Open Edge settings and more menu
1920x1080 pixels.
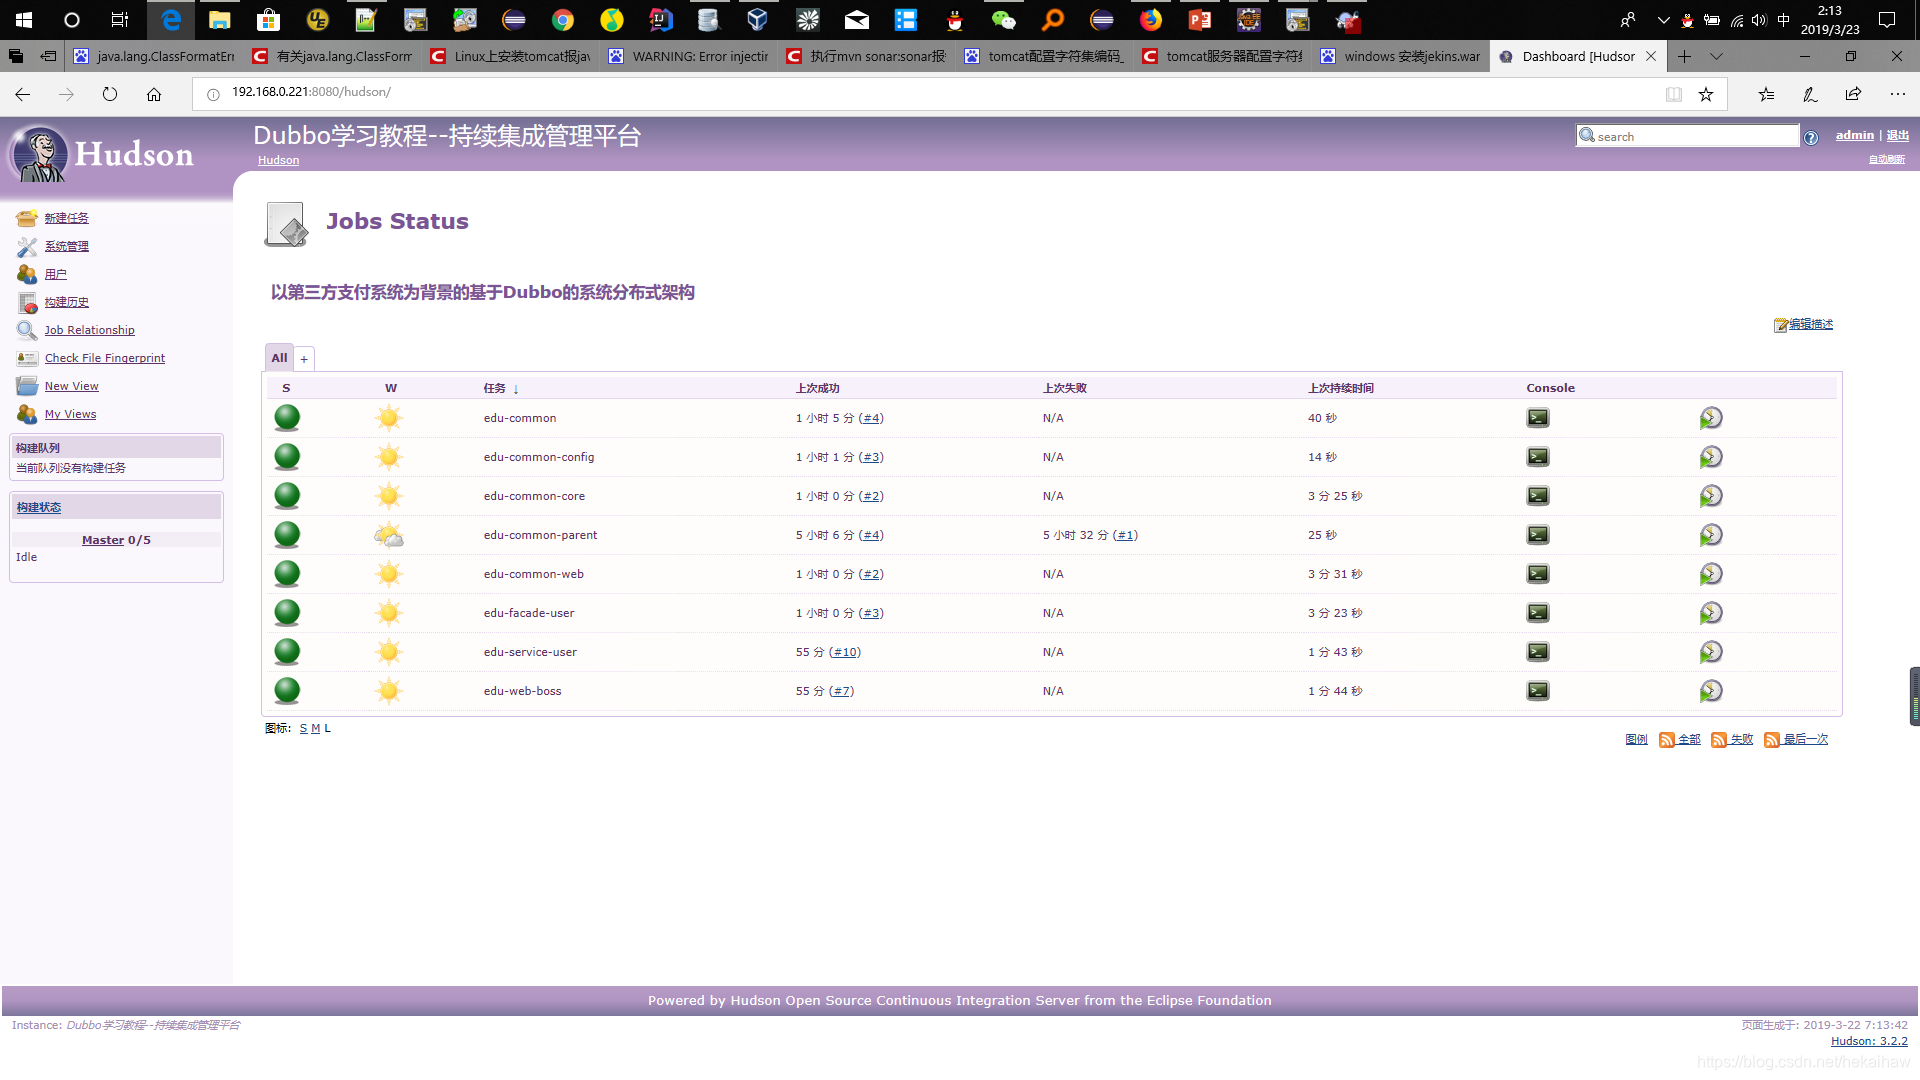point(1897,94)
